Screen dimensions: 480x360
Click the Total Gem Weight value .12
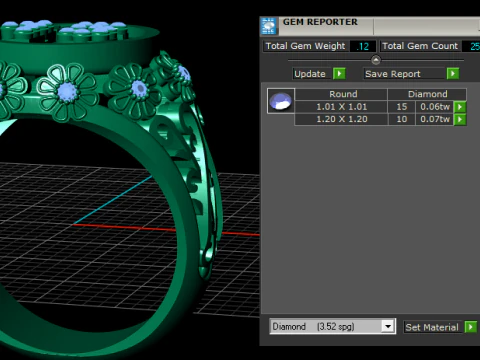pos(363,46)
